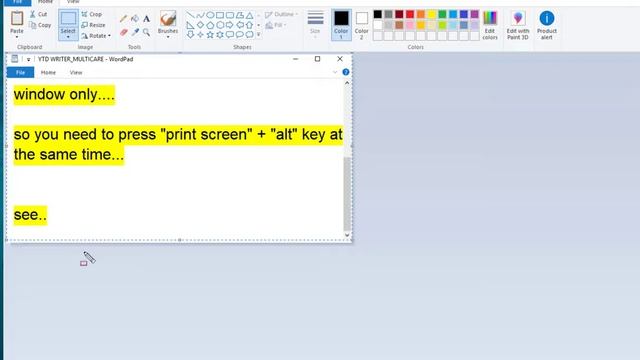640x360 pixels.
Task: Pick the purple color swatch
Action: pyautogui.click(x=474, y=14)
